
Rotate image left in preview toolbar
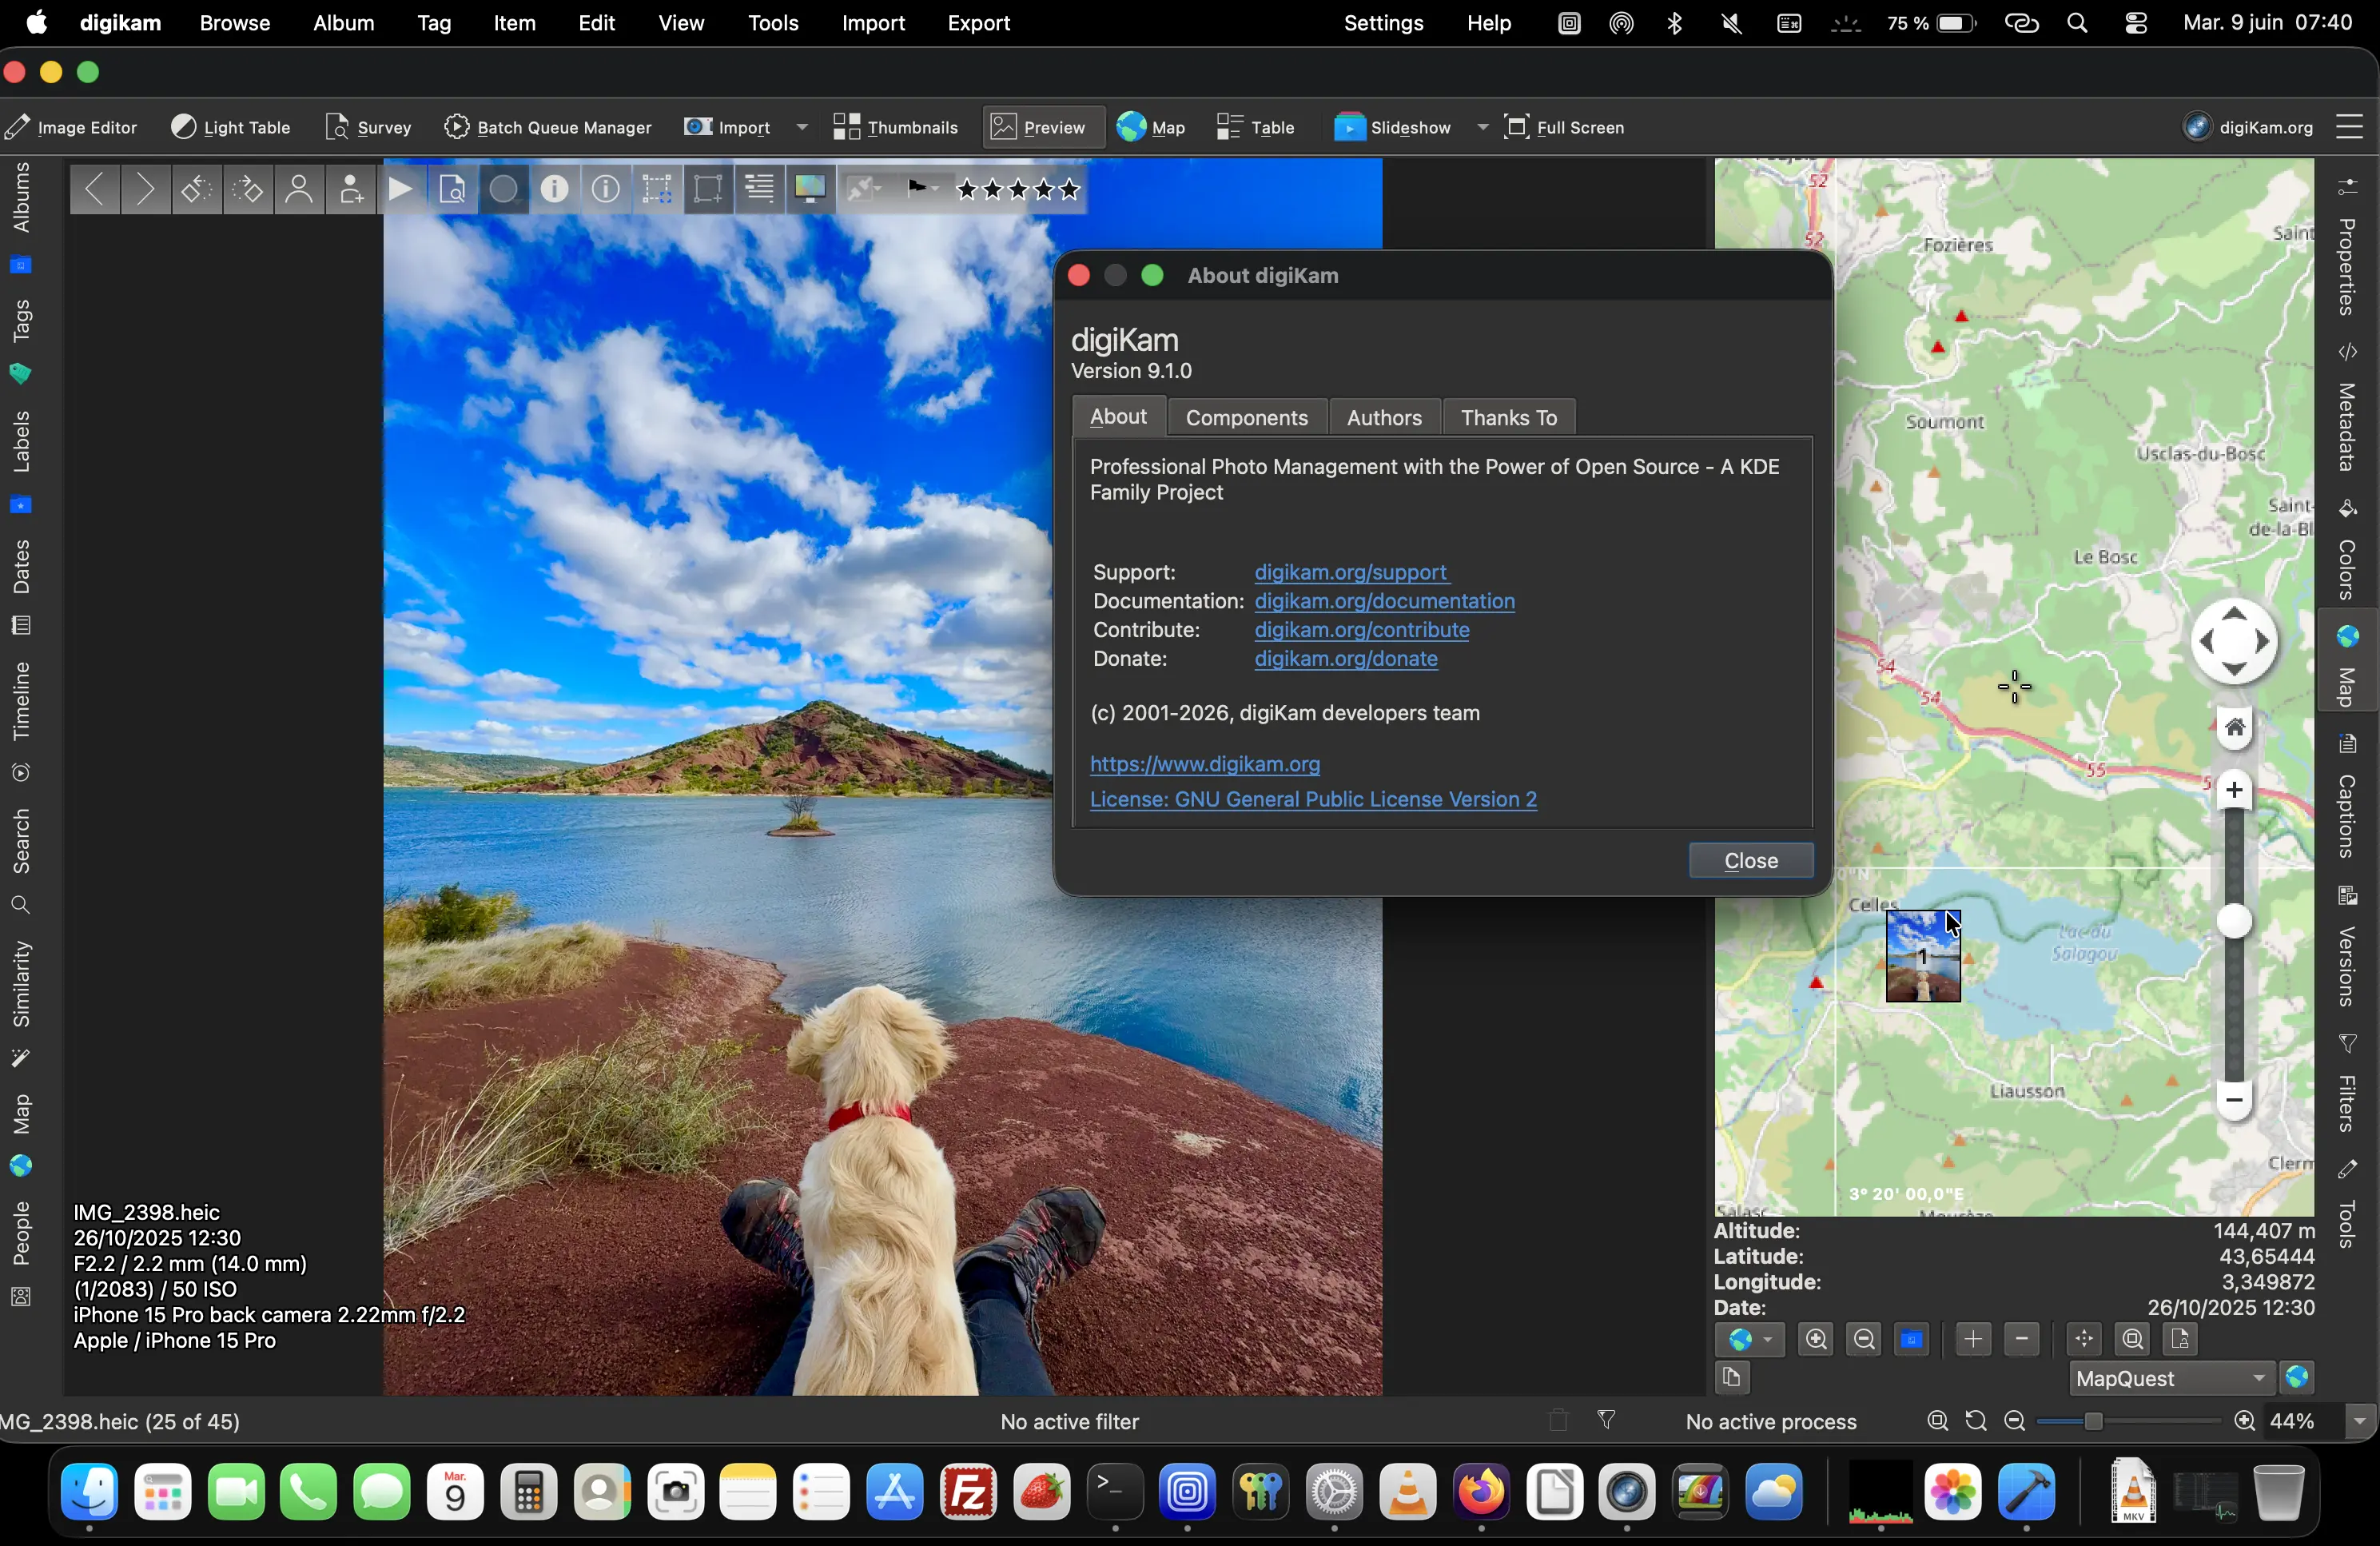(x=196, y=189)
